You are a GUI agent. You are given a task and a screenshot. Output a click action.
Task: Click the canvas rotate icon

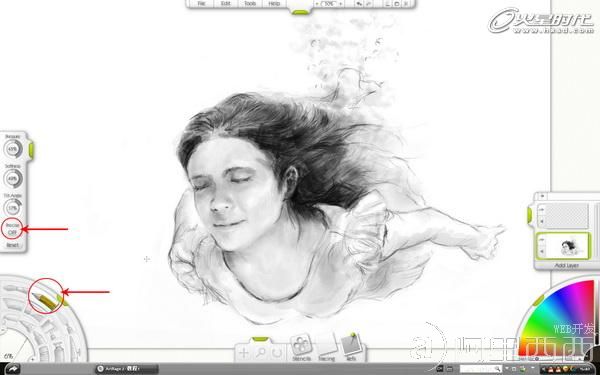pyautogui.click(x=277, y=352)
